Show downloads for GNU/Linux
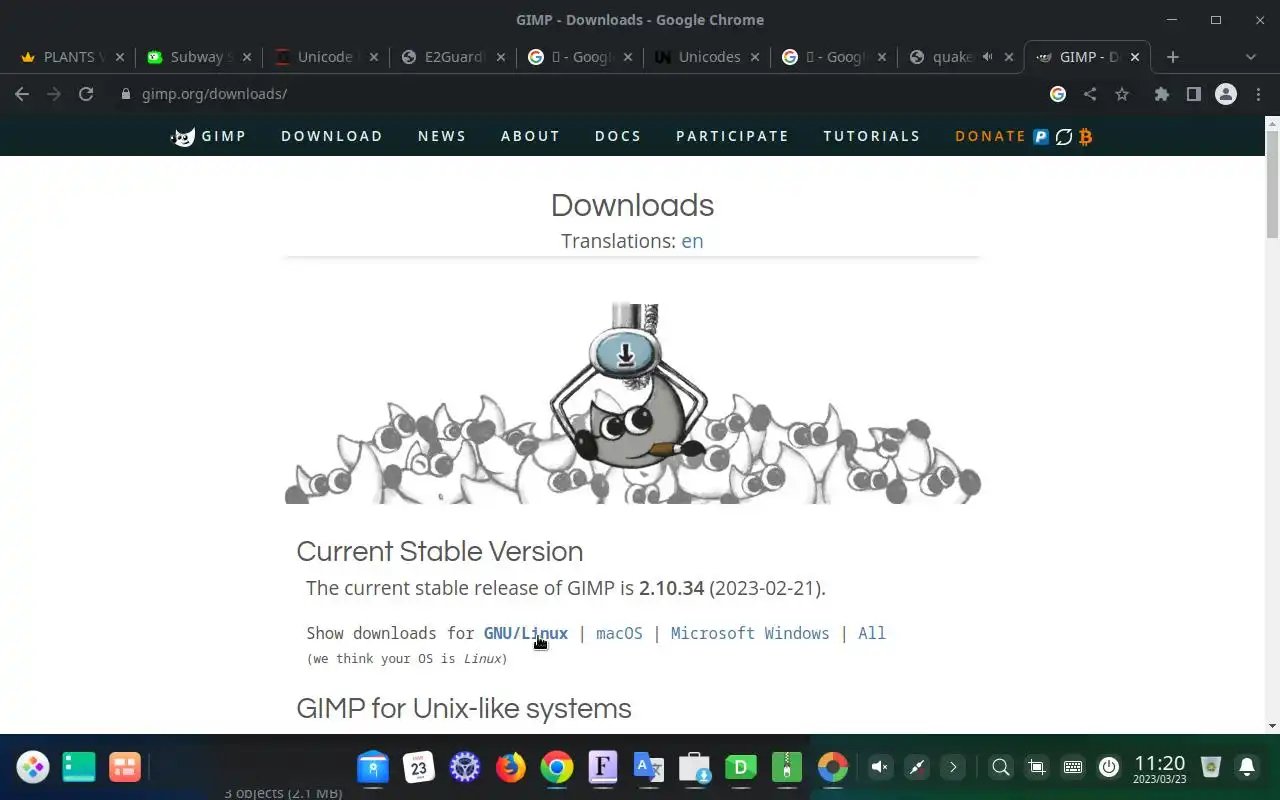Viewport: 1280px width, 800px height. pyautogui.click(x=526, y=633)
